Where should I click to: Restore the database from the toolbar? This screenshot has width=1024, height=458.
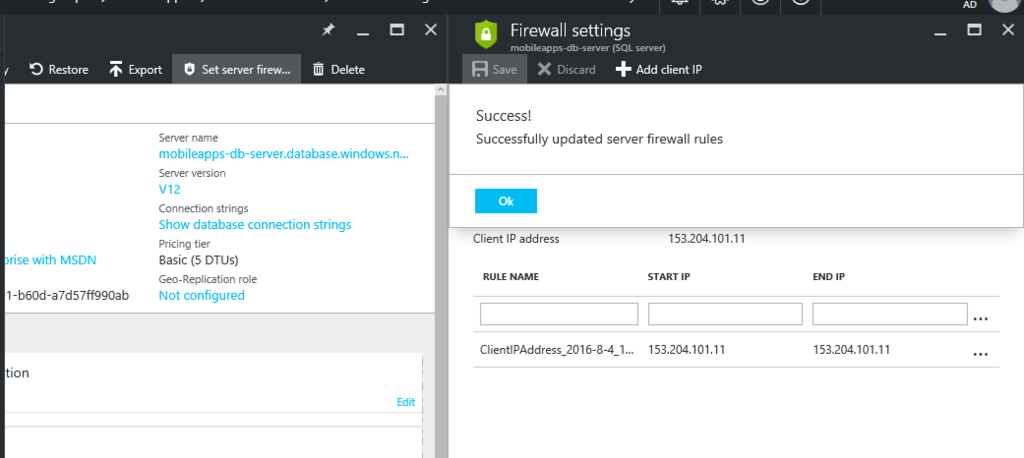point(59,69)
